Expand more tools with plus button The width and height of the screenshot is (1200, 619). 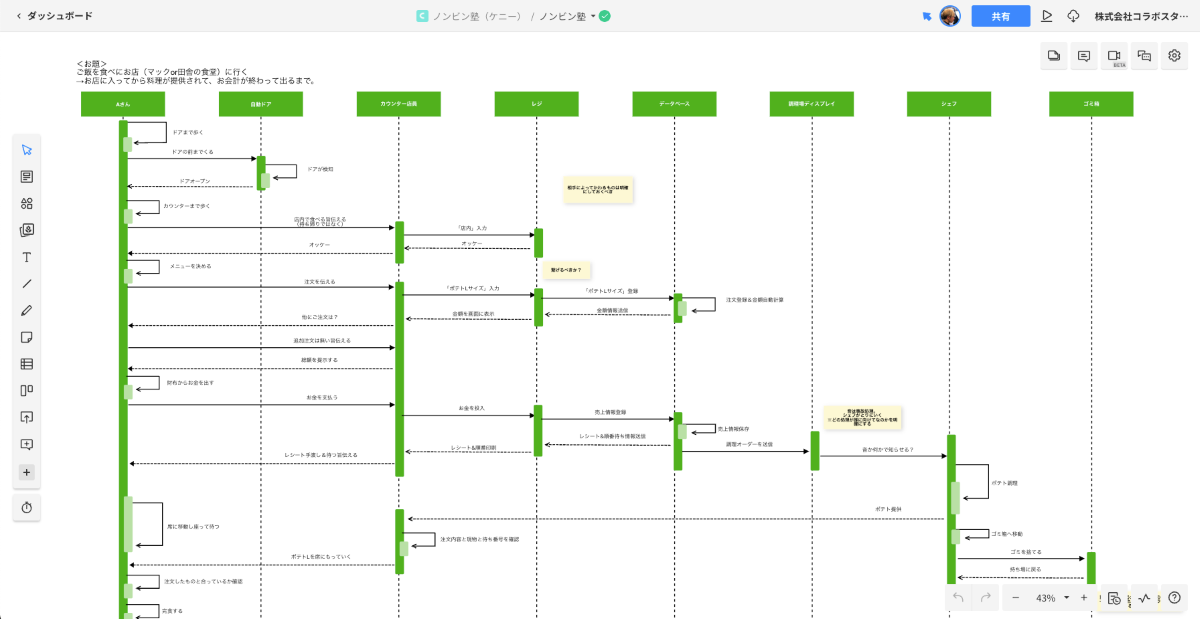27,472
